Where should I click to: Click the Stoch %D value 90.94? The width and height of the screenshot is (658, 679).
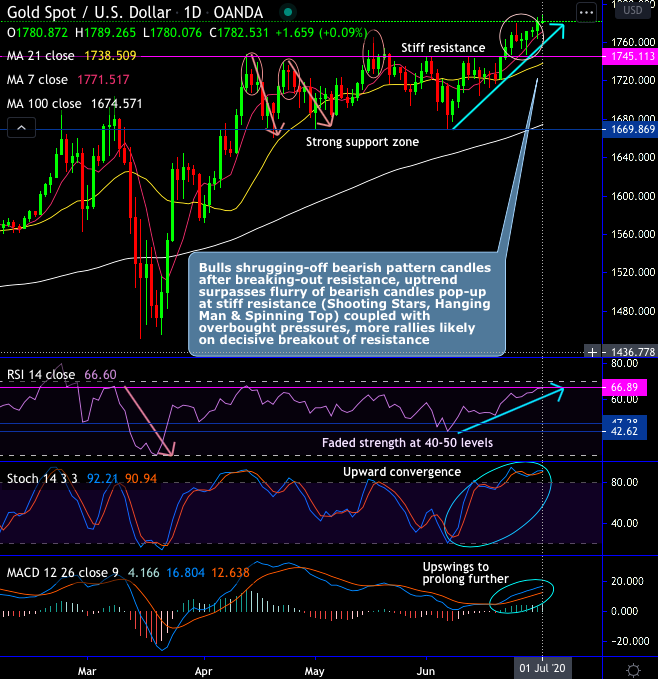(141, 479)
